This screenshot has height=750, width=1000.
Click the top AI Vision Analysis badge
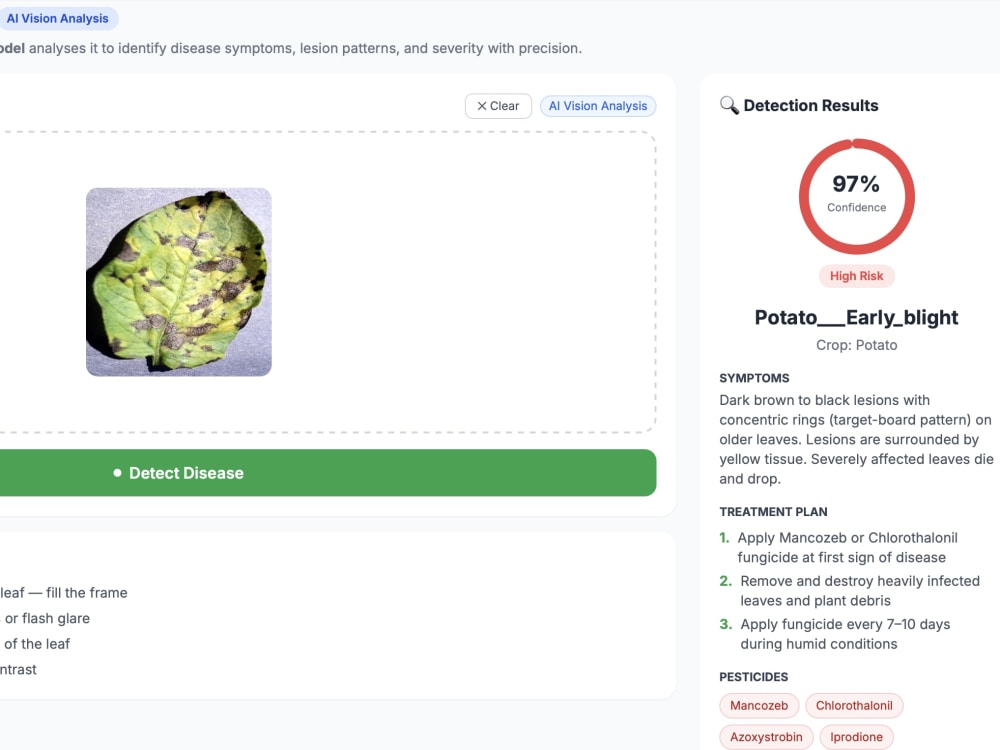tap(57, 18)
